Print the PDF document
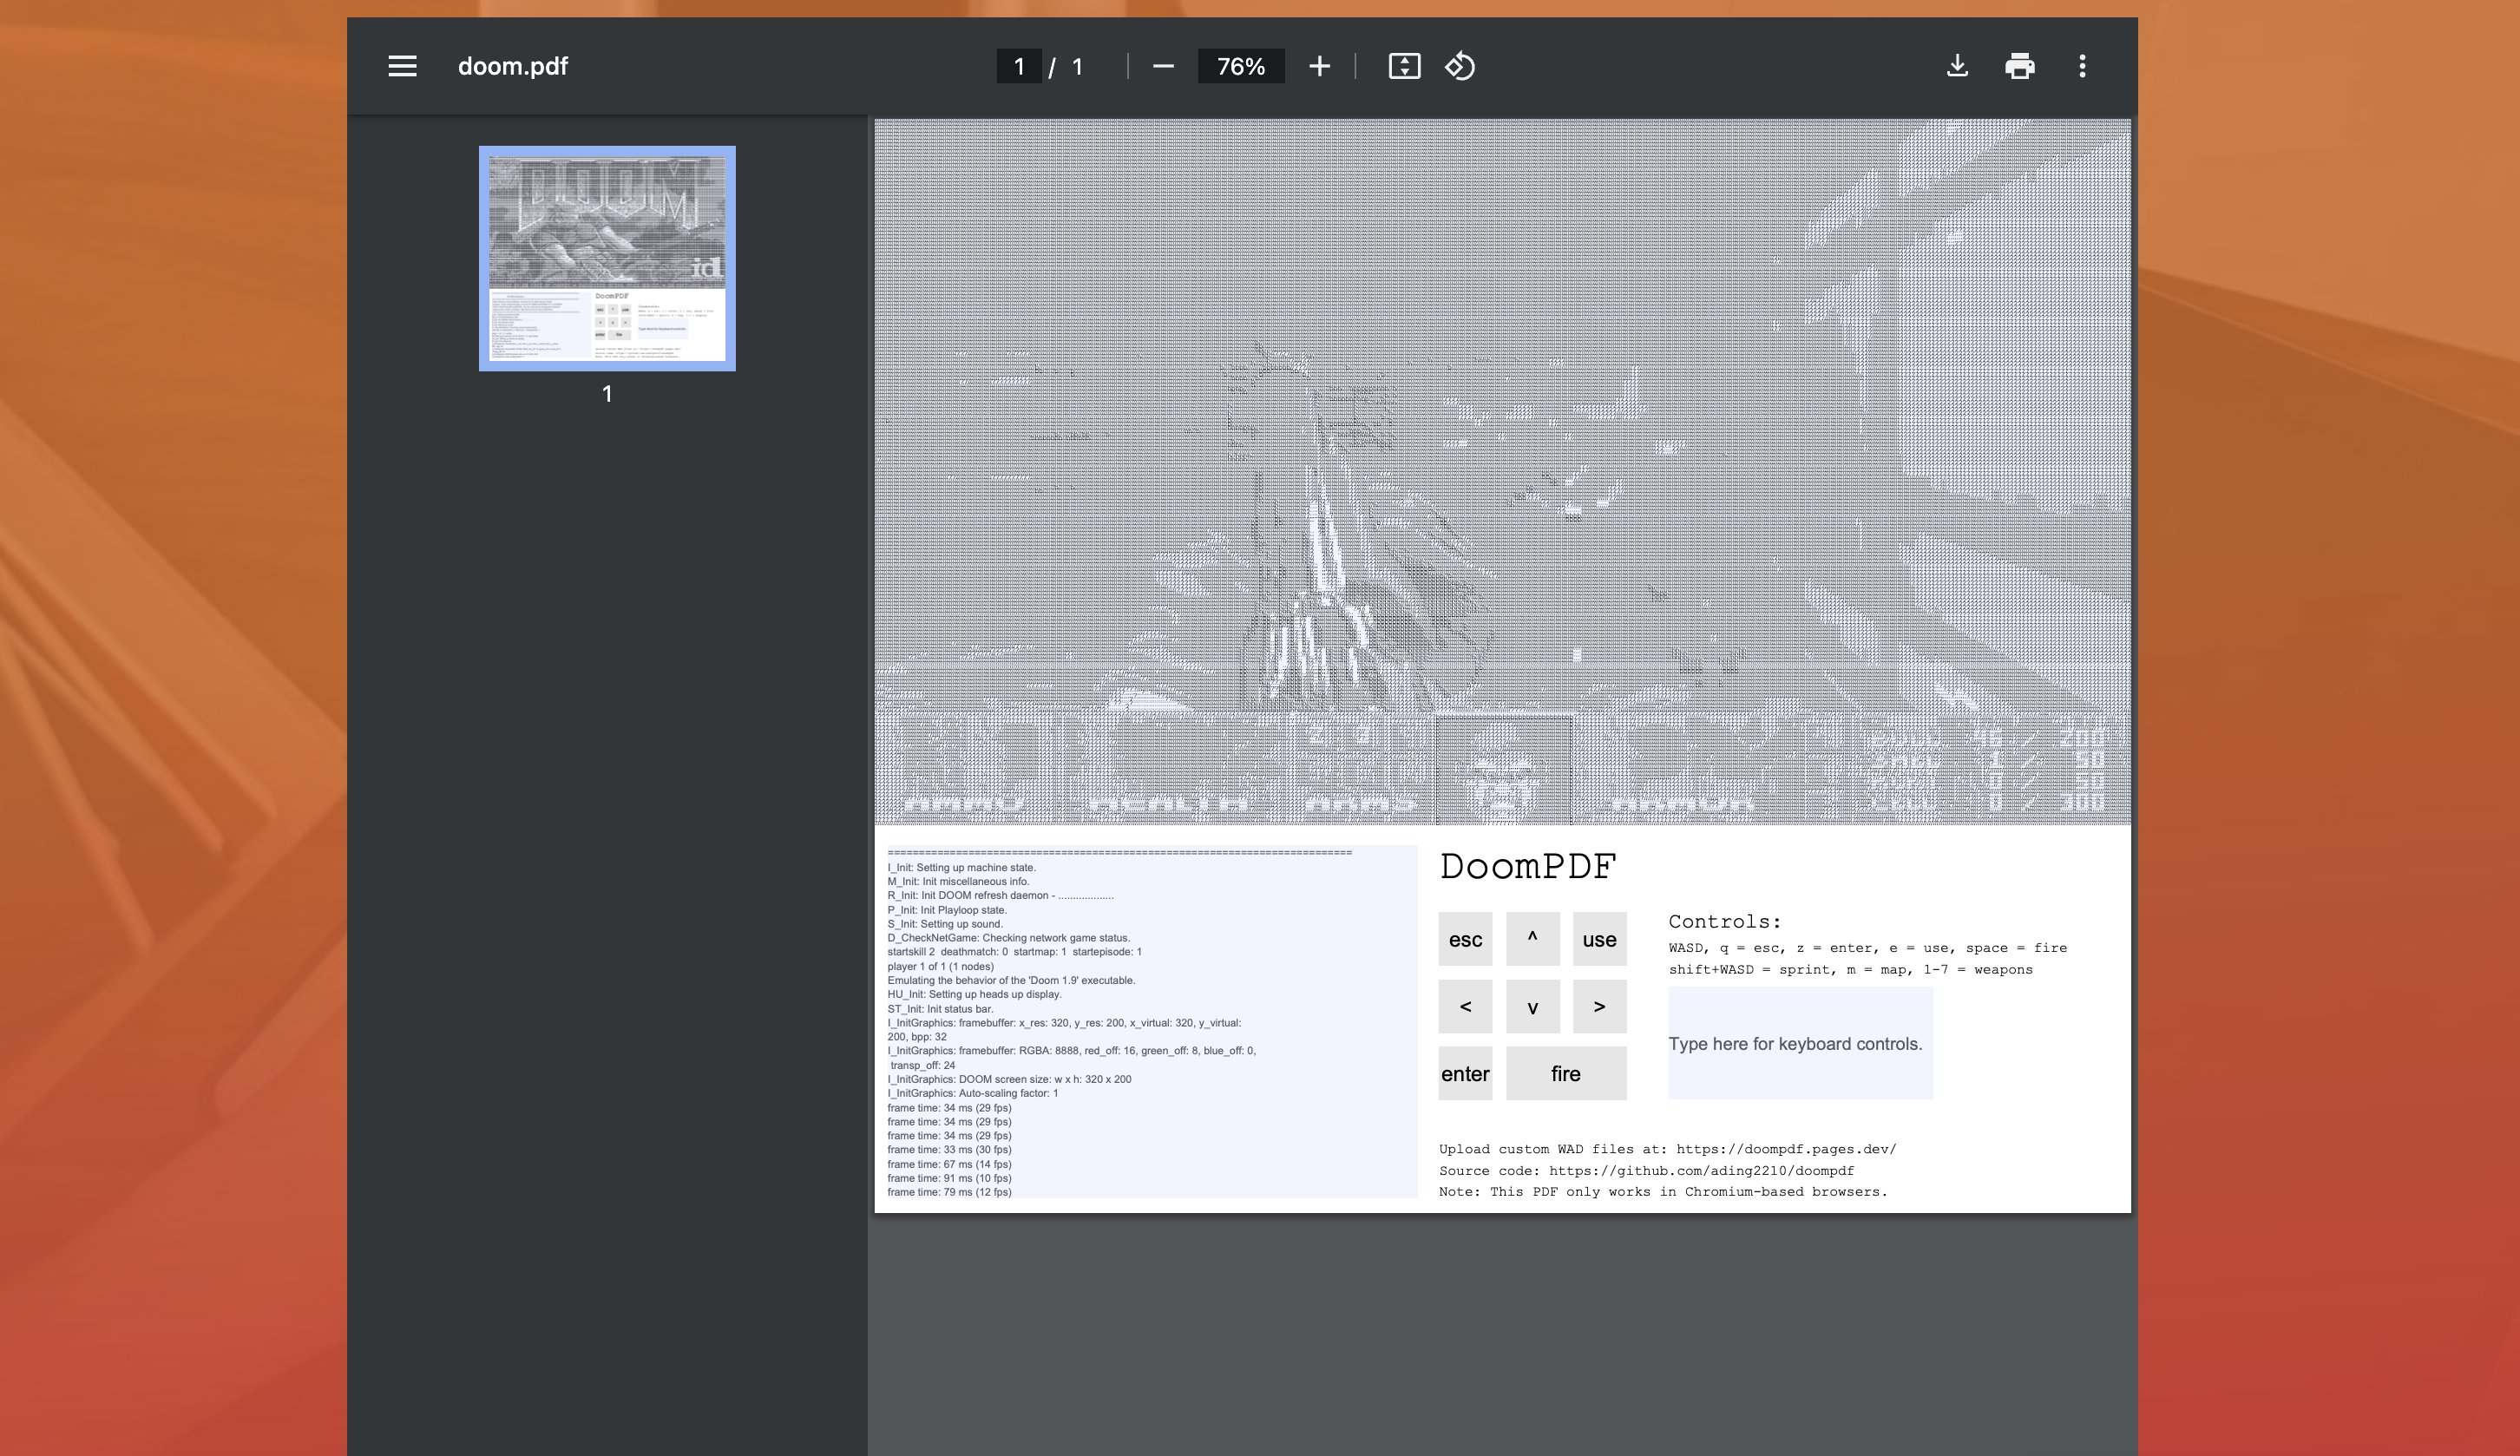This screenshot has width=2520, height=1456. [2020, 66]
